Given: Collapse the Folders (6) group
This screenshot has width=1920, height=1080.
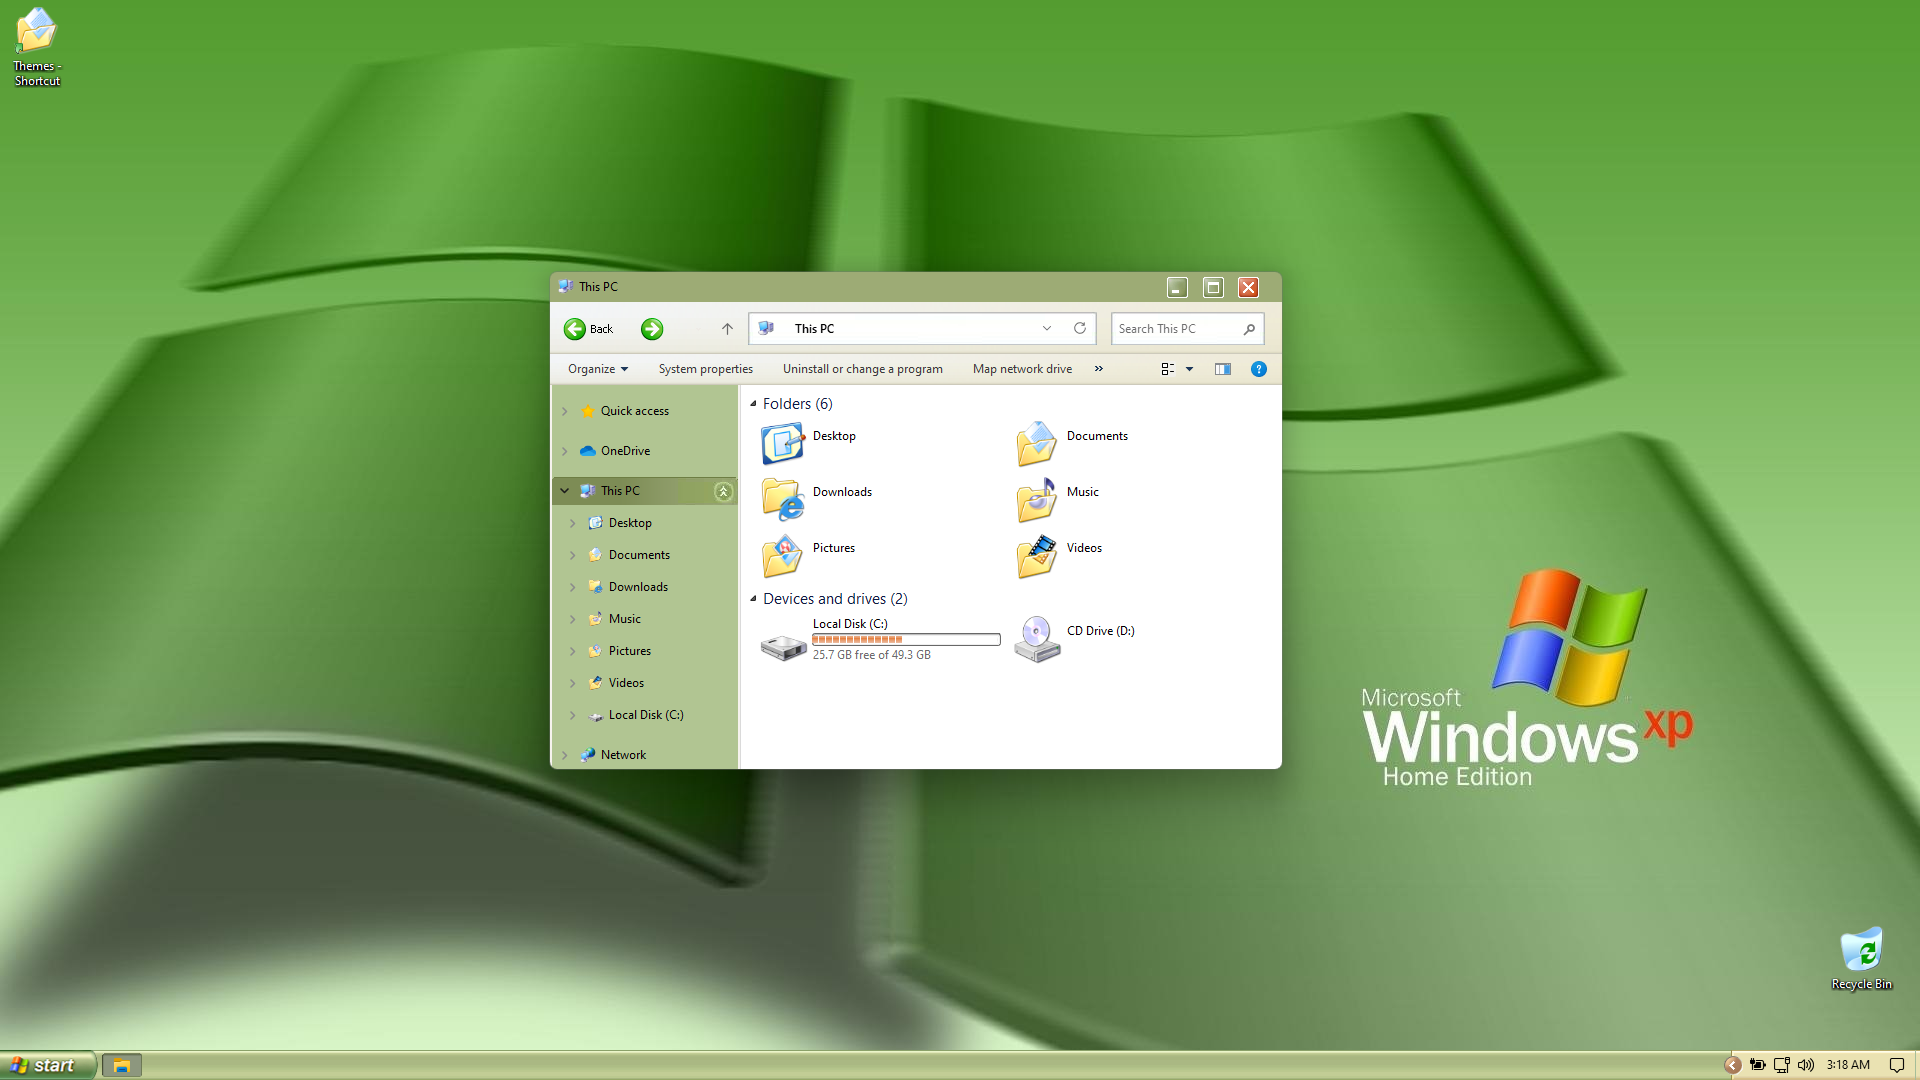Looking at the screenshot, I should [754, 404].
